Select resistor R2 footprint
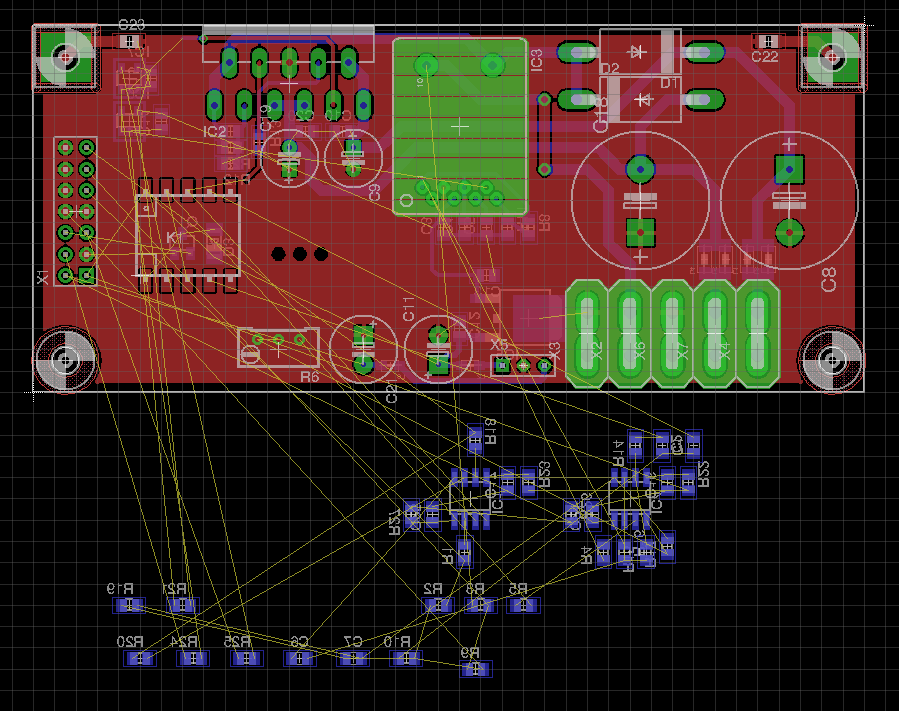The image size is (899, 711). click(437, 605)
